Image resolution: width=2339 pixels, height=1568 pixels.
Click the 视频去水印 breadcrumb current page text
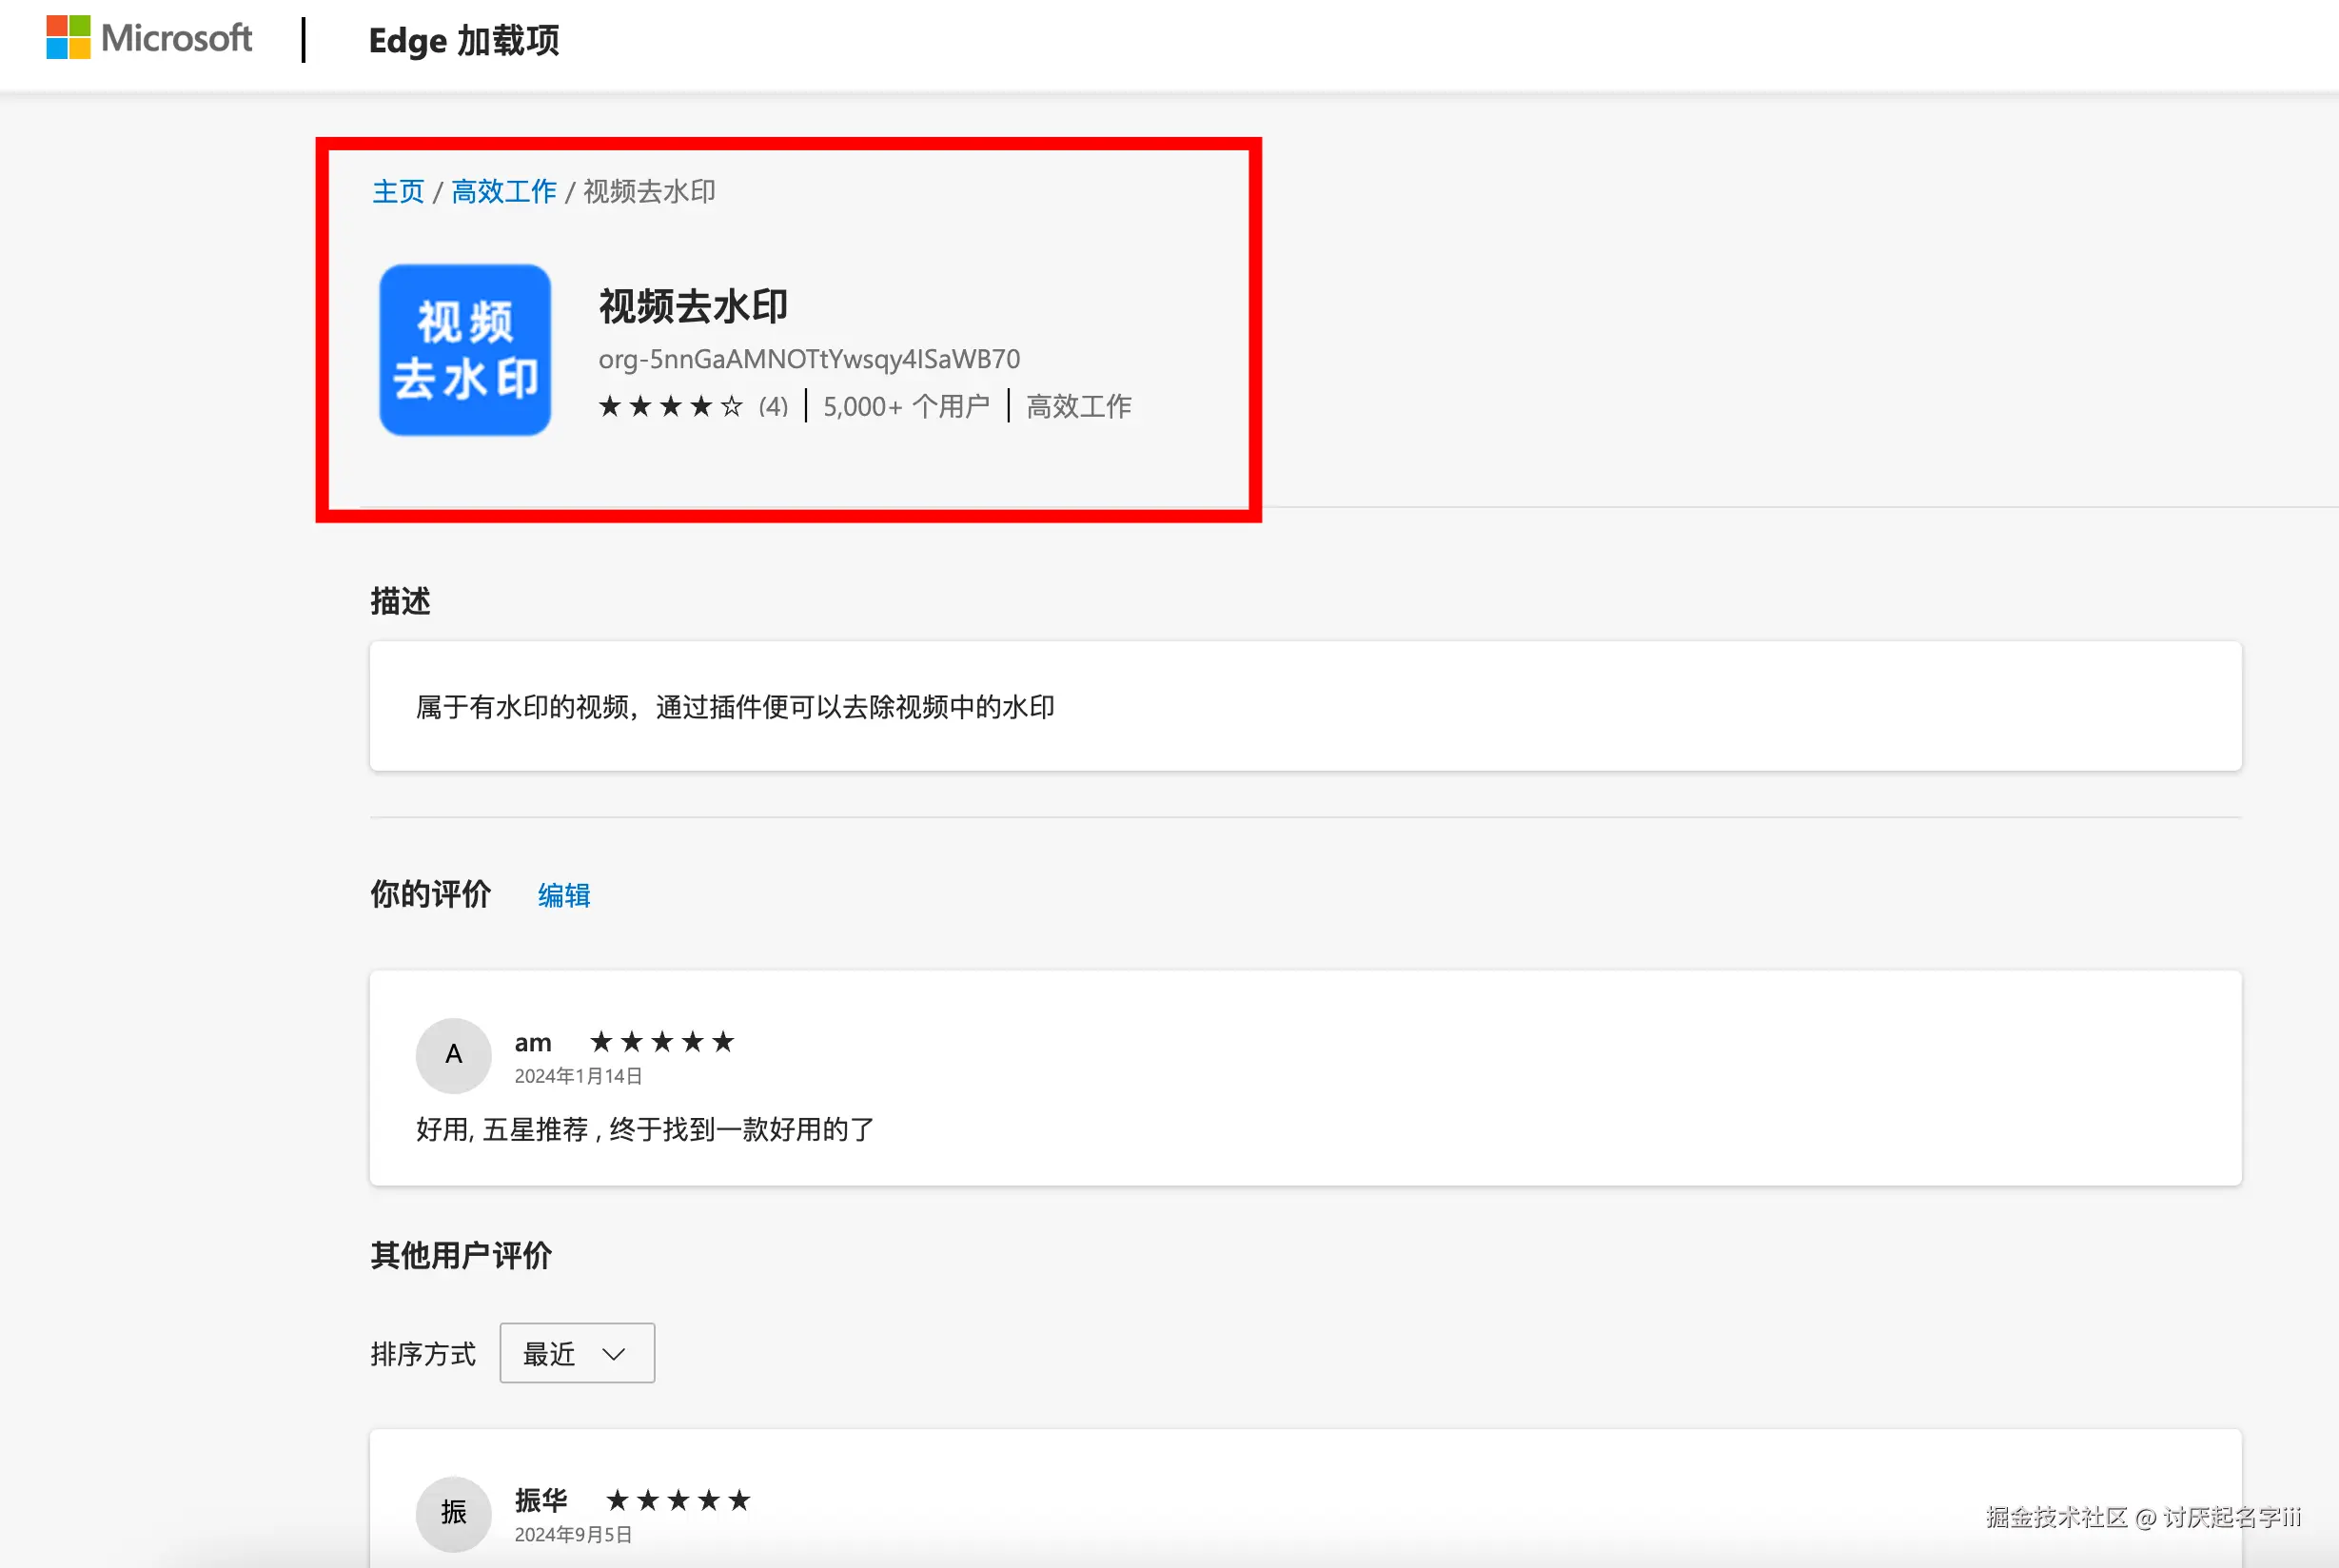[649, 191]
